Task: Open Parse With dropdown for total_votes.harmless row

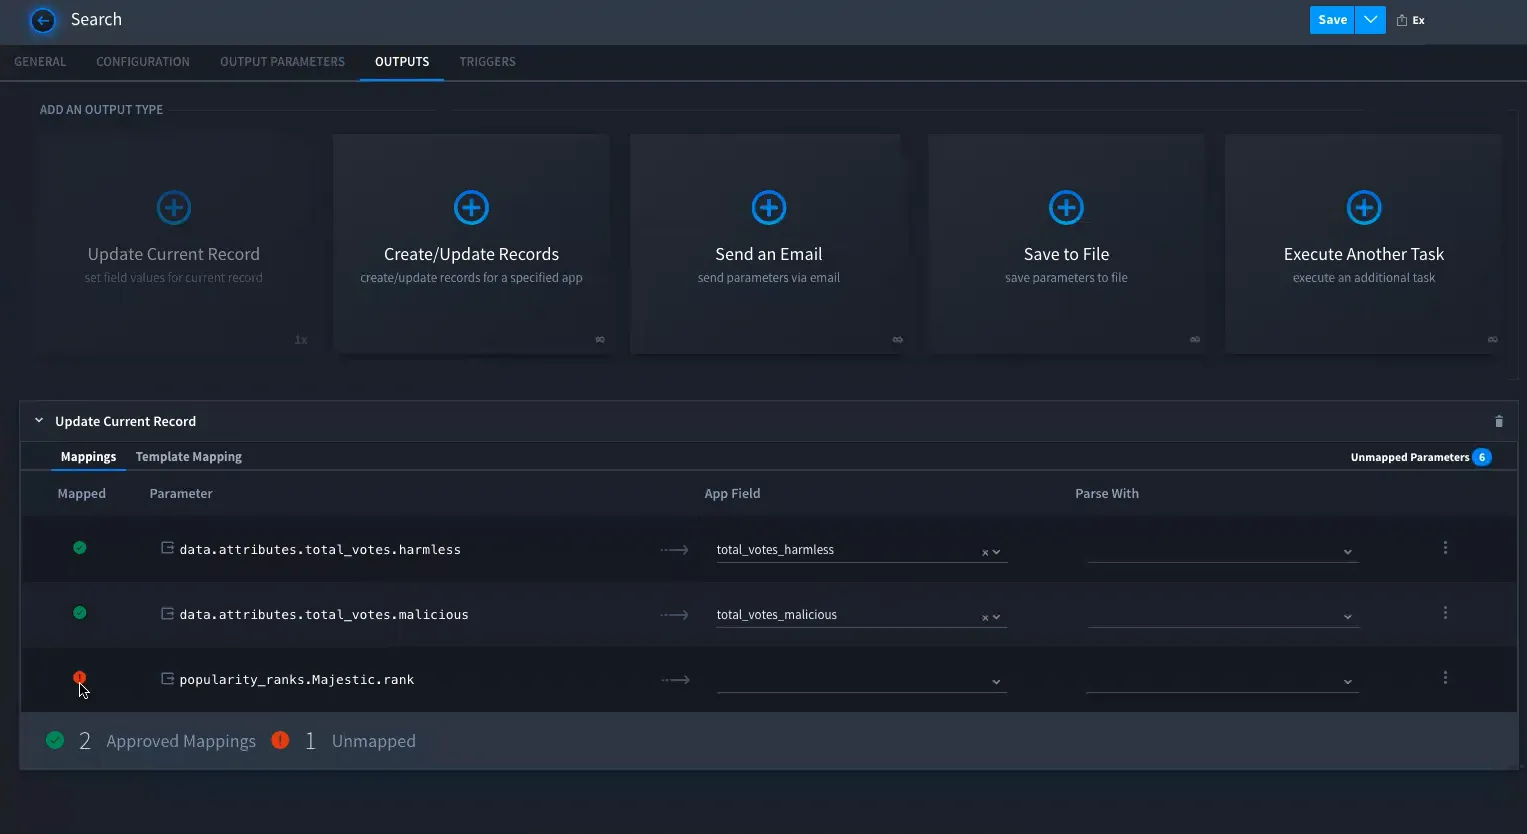Action: 1223,550
